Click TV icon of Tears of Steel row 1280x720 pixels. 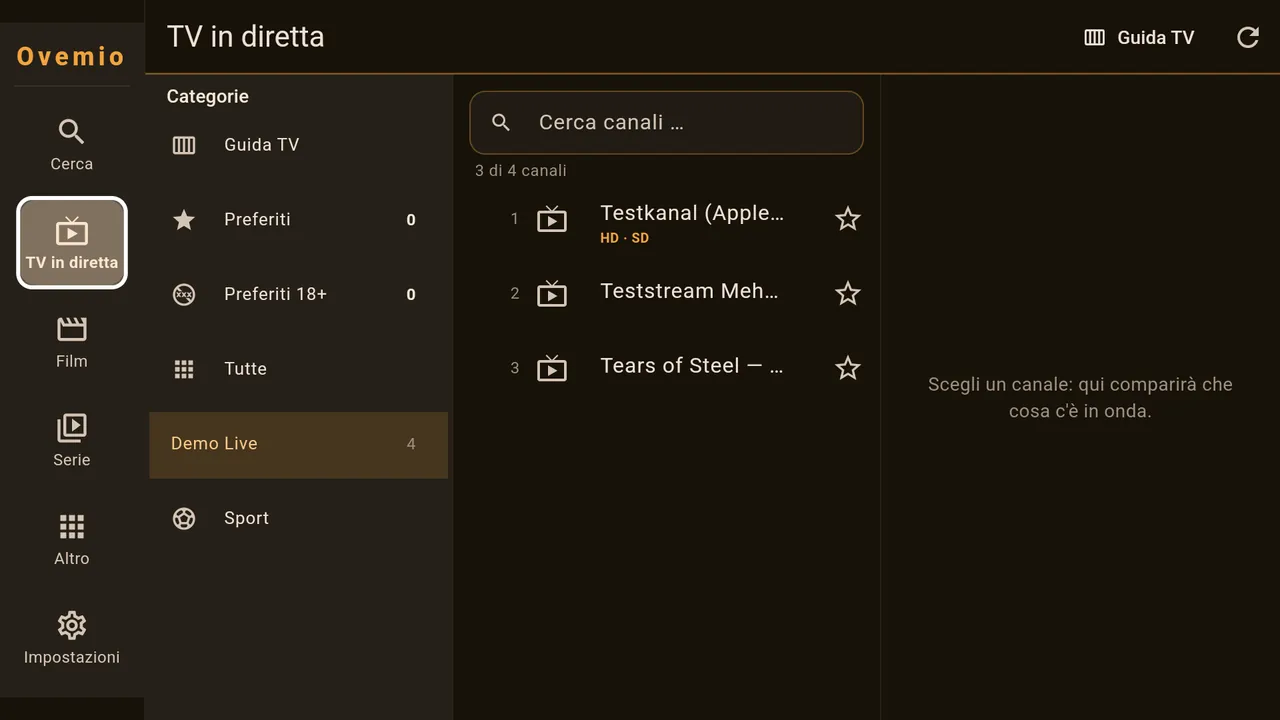coord(552,368)
